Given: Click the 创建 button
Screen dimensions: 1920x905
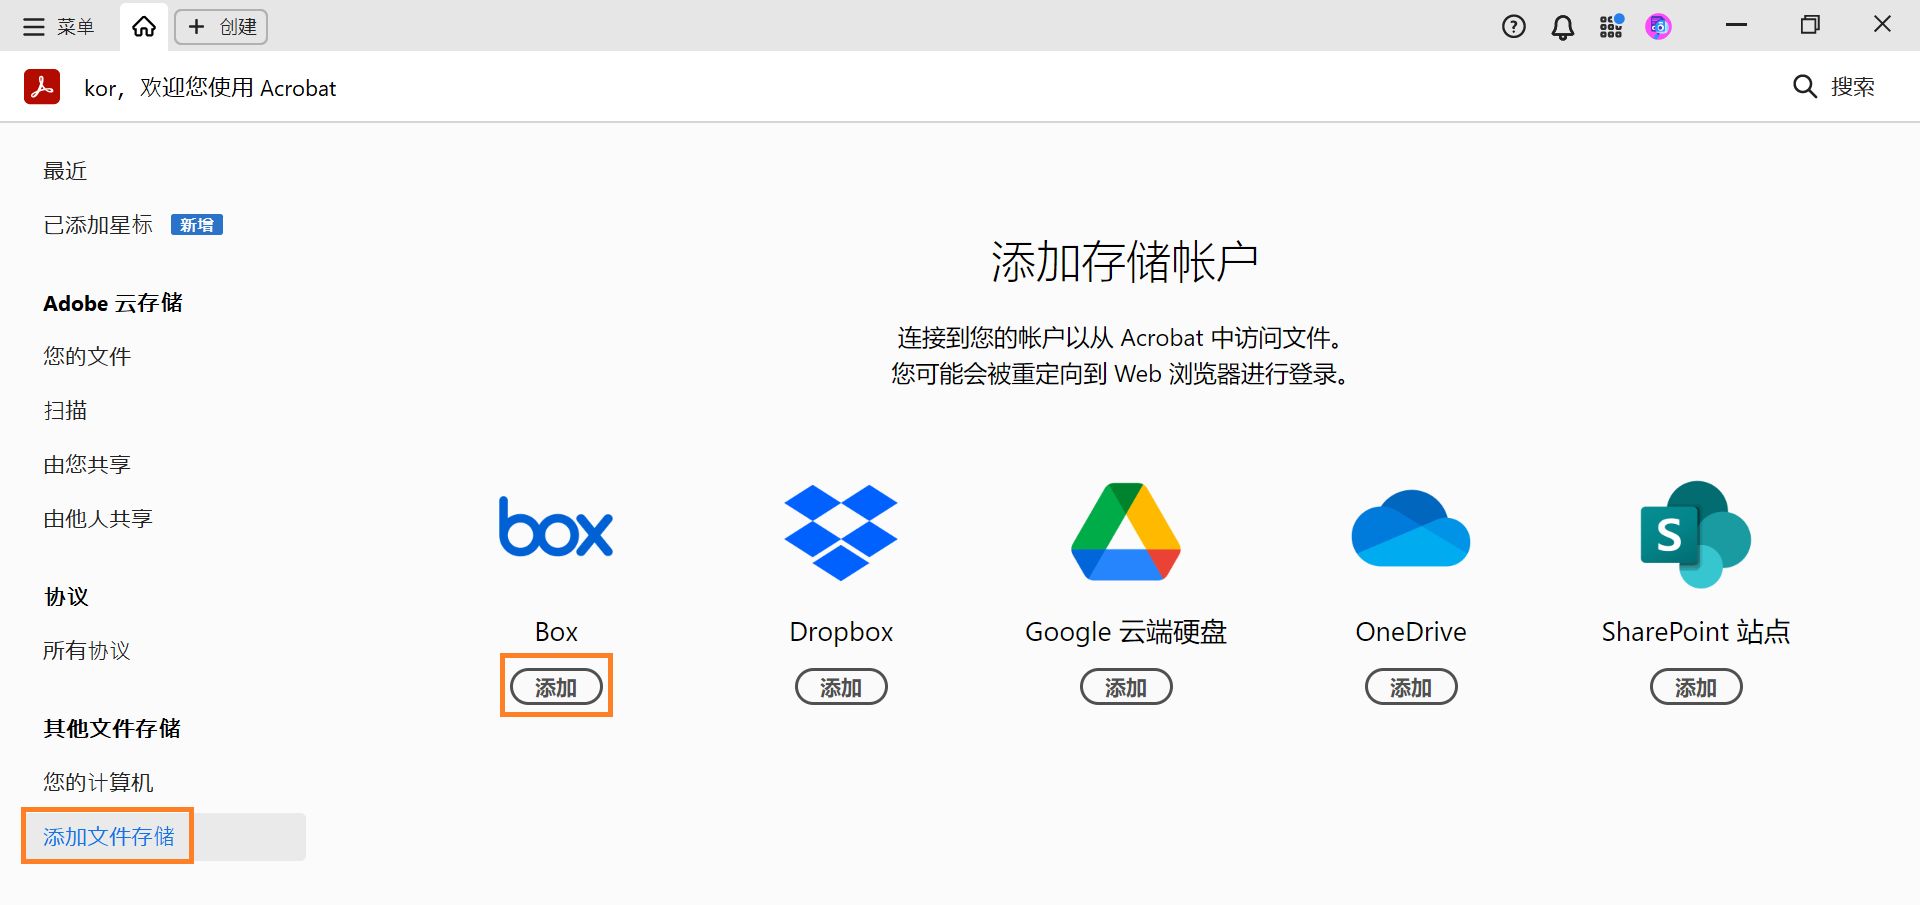Looking at the screenshot, I should click(220, 26).
